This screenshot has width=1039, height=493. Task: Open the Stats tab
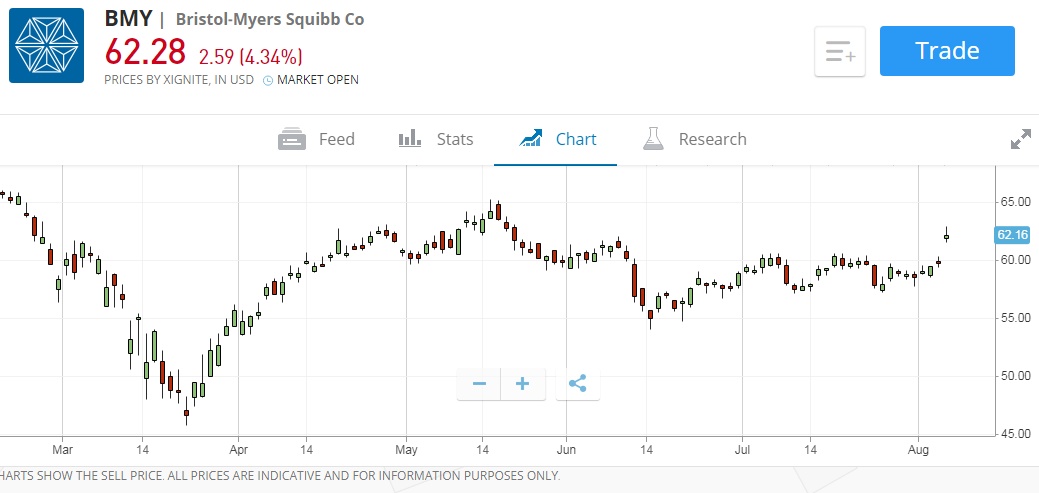[x=436, y=139]
